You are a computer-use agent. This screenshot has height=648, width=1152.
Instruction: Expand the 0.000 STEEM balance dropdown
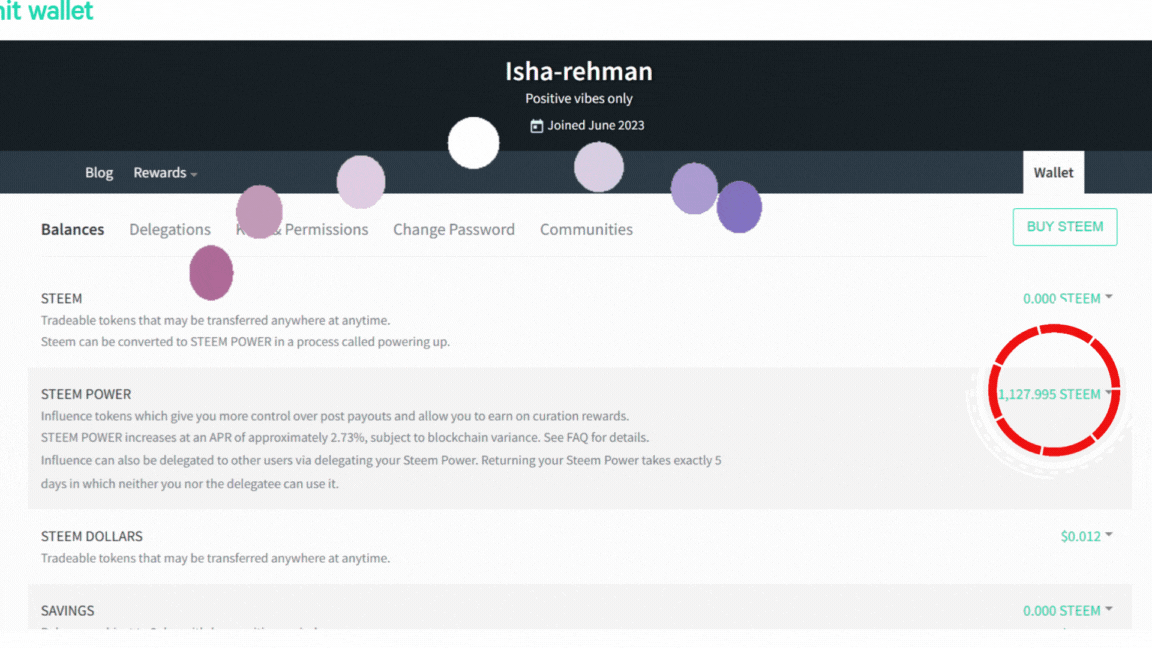pyautogui.click(x=1068, y=298)
